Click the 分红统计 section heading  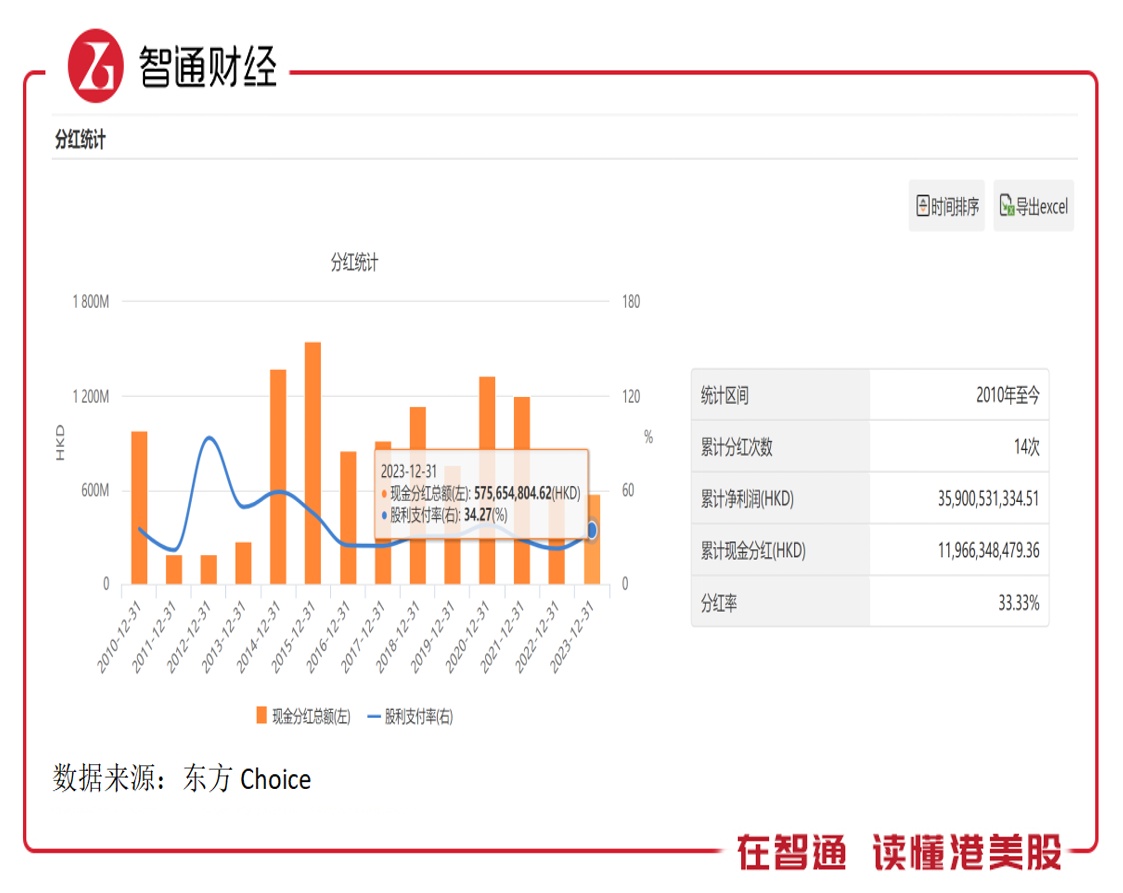point(80,139)
